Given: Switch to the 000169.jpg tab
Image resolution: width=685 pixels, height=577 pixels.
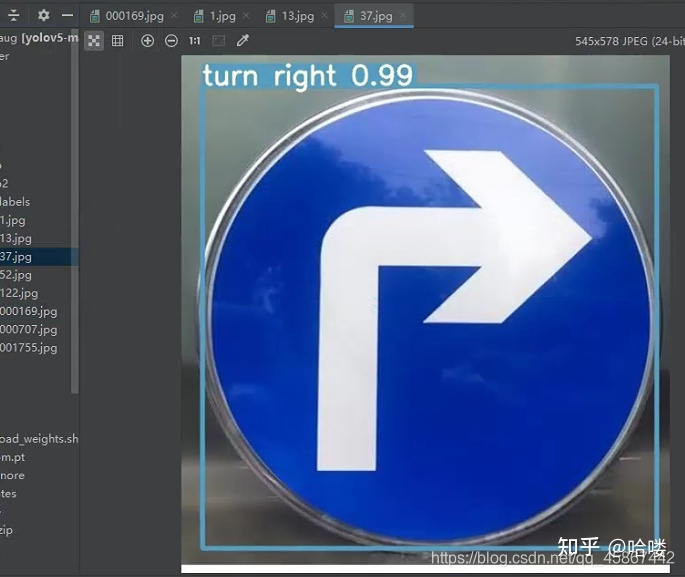Looking at the screenshot, I should pyautogui.click(x=135, y=16).
